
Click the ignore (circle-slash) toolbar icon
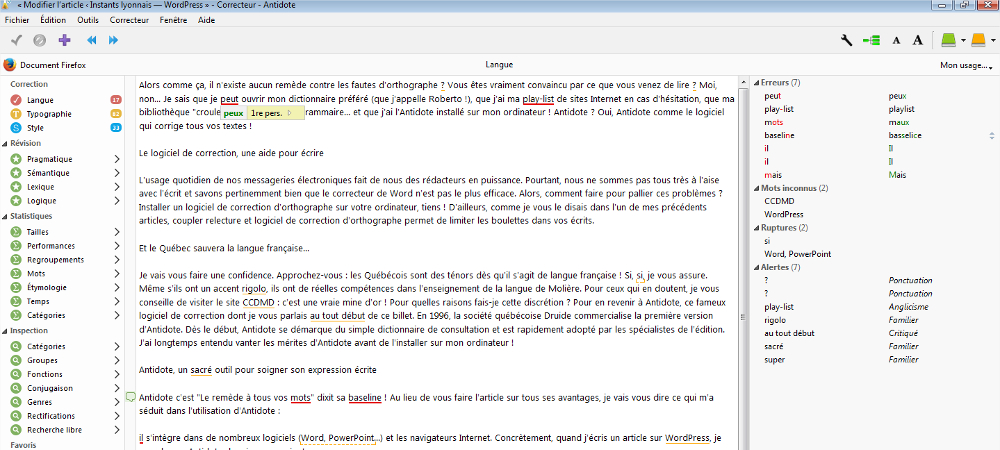point(40,40)
